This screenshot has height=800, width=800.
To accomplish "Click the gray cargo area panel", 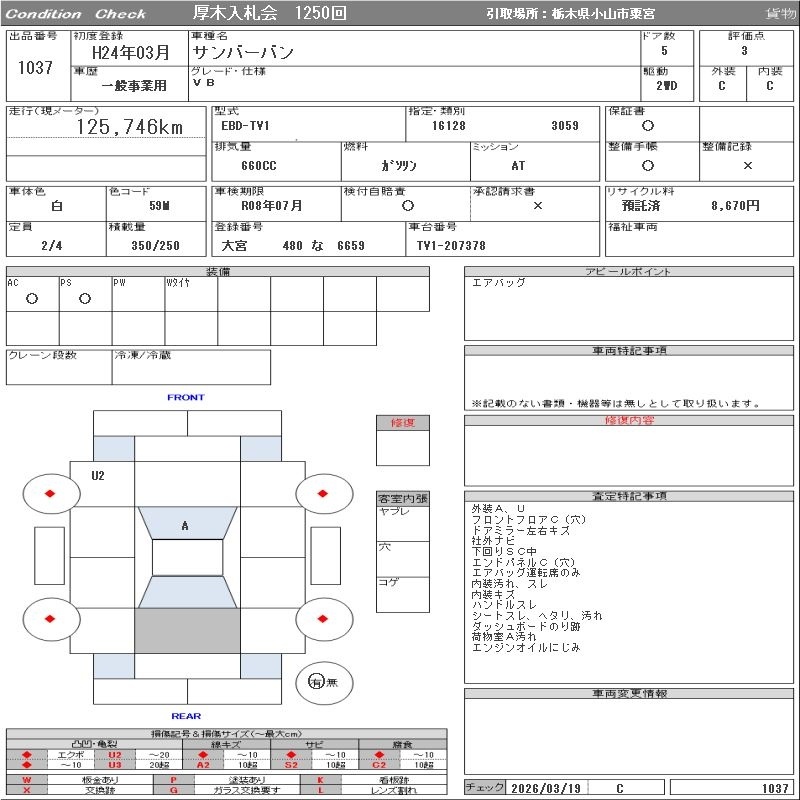I will click(187, 631).
